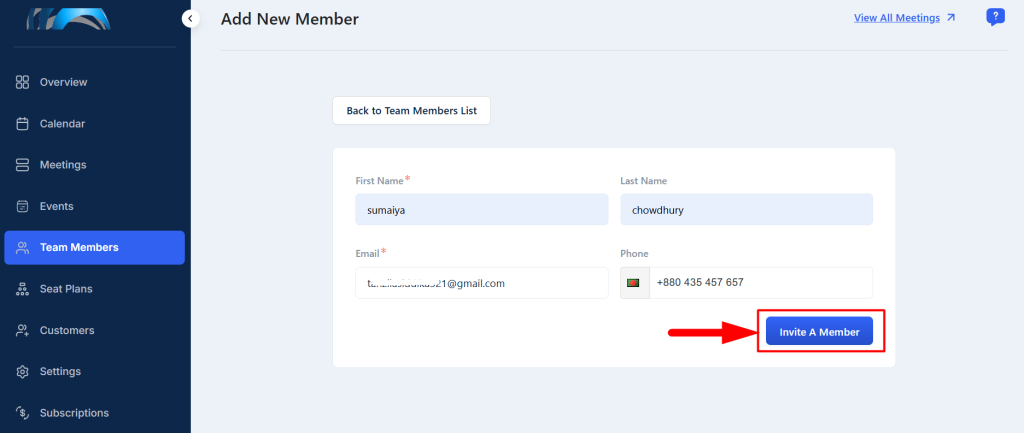Click Back to Team Members List button
This screenshot has height=433, width=1024.
point(411,111)
